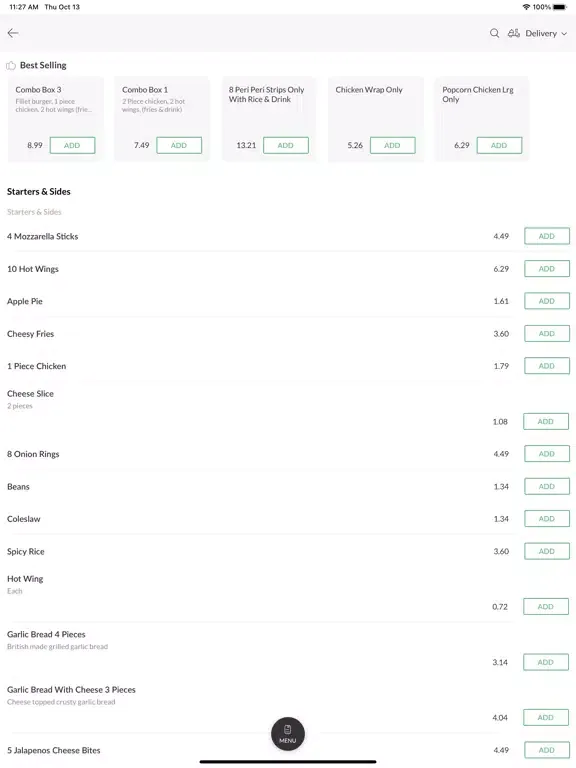Select the Combo Box 3 card
The width and height of the screenshot is (576, 768).
pos(56,119)
